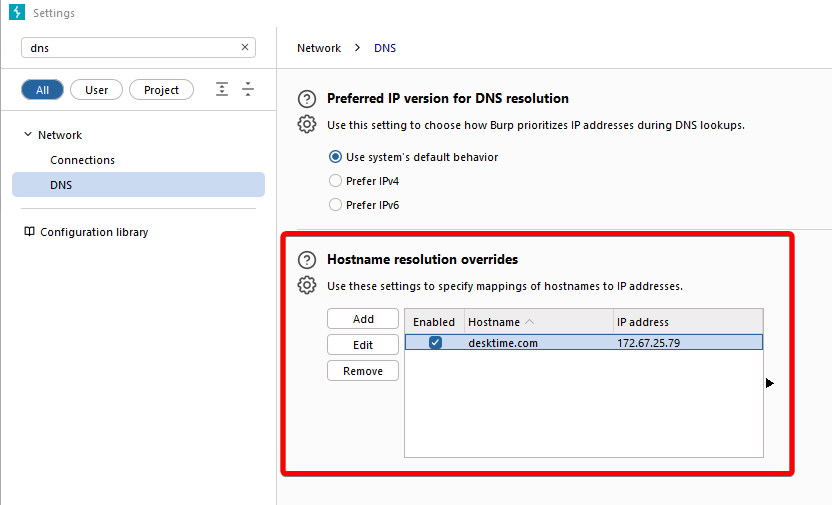
Task: Collapse the Network tree node
Action: [27, 135]
